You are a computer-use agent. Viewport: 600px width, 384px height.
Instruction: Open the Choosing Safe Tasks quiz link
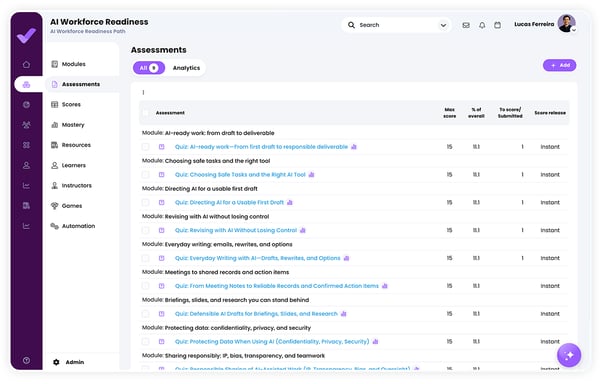click(x=240, y=175)
